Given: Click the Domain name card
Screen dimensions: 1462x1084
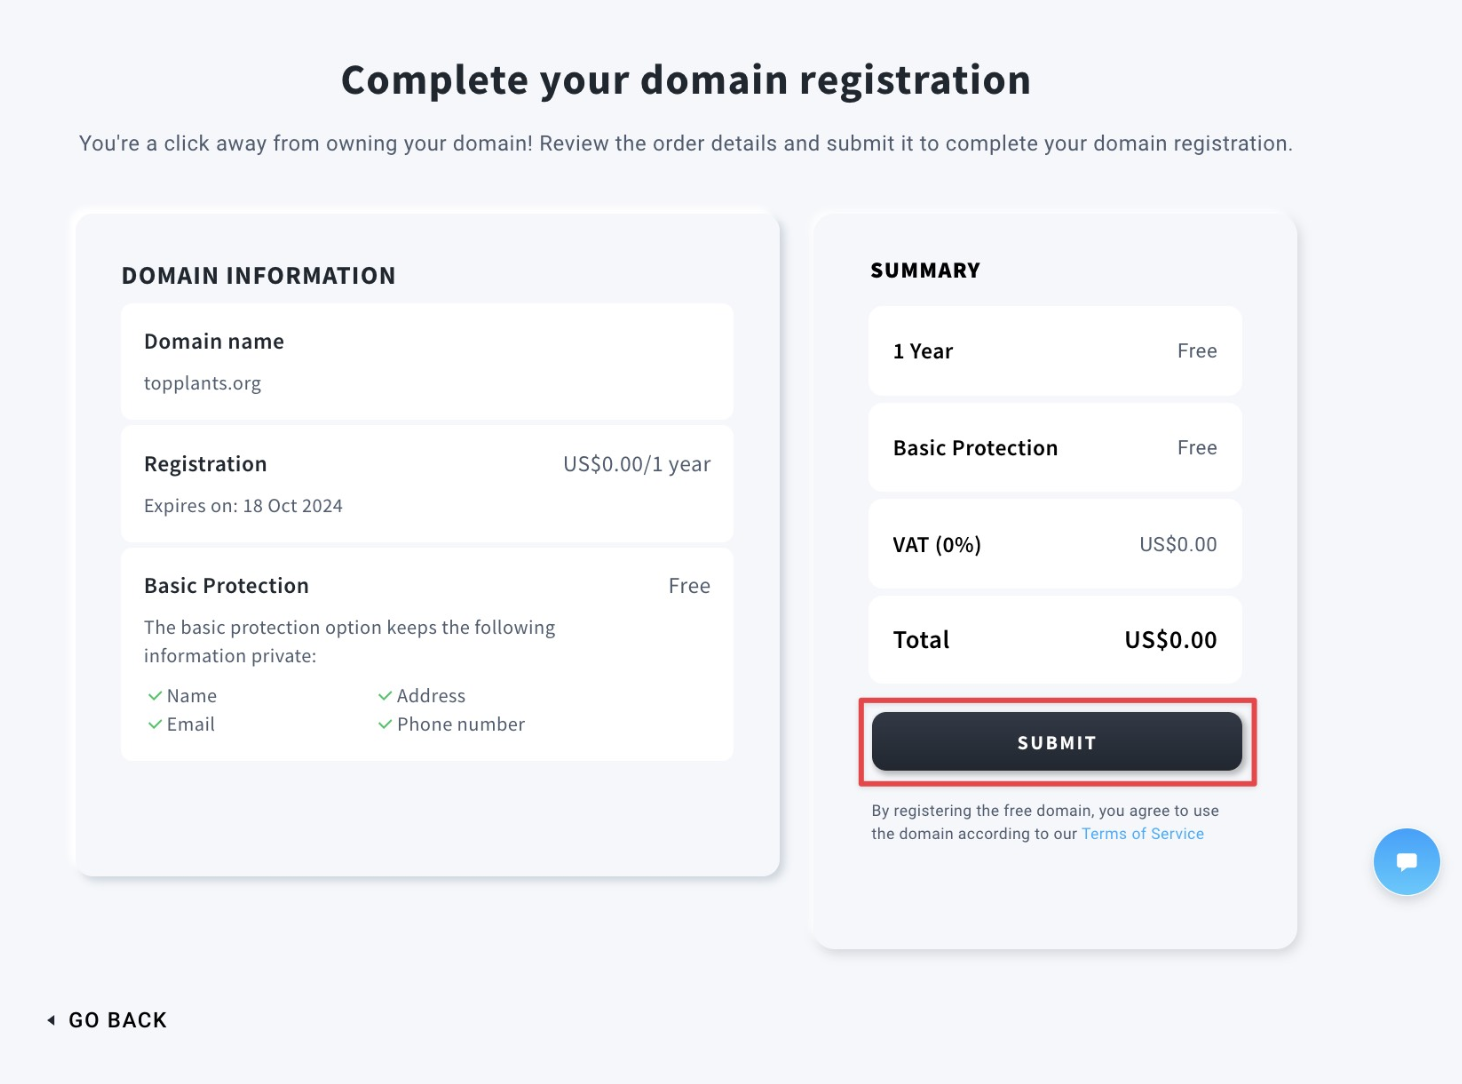Looking at the screenshot, I should pyautogui.click(x=427, y=362).
